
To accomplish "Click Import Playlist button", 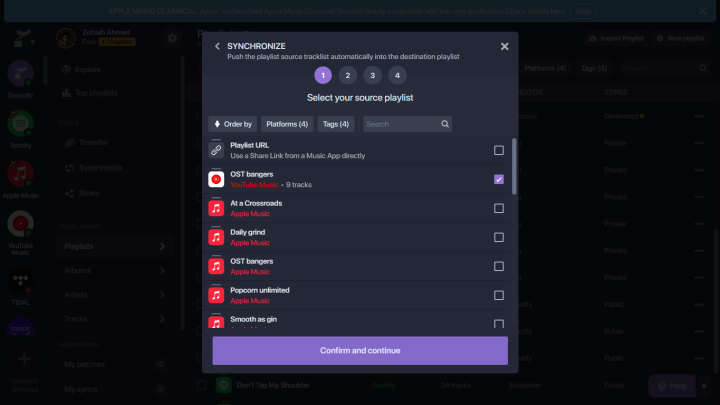I will pyautogui.click(x=616, y=38).
